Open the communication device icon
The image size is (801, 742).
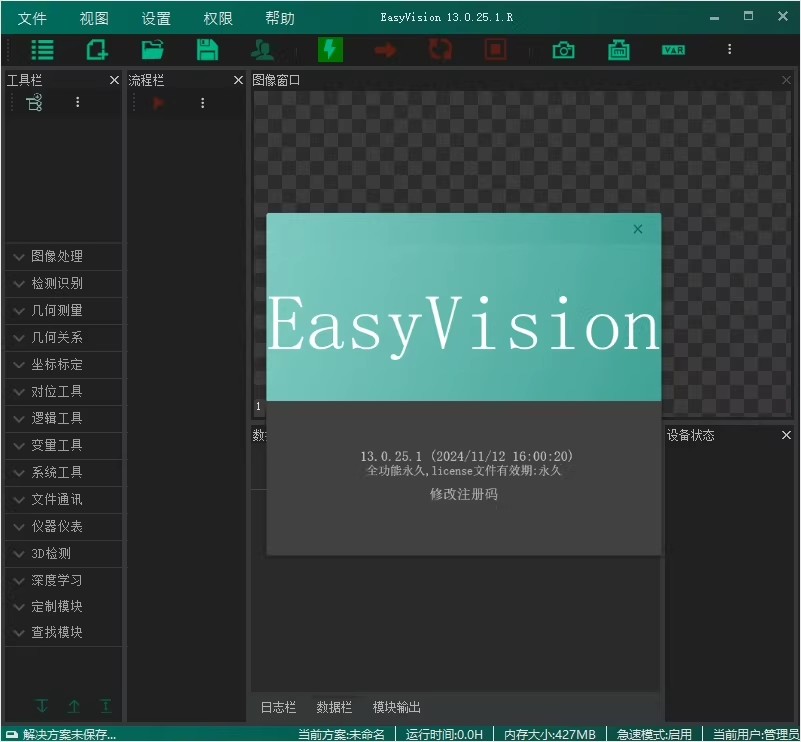(x=619, y=50)
